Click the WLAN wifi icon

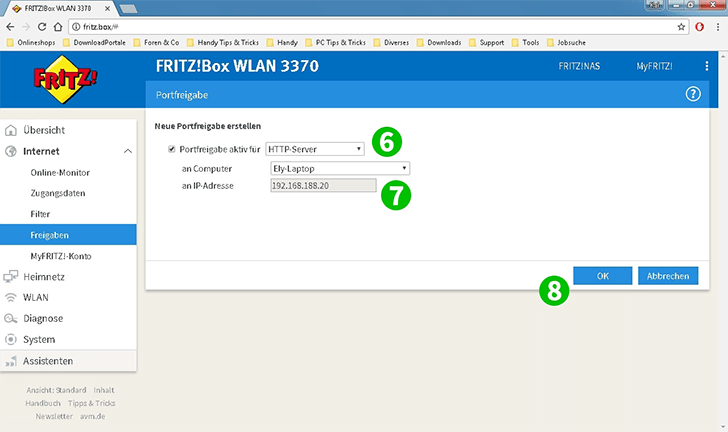11,298
